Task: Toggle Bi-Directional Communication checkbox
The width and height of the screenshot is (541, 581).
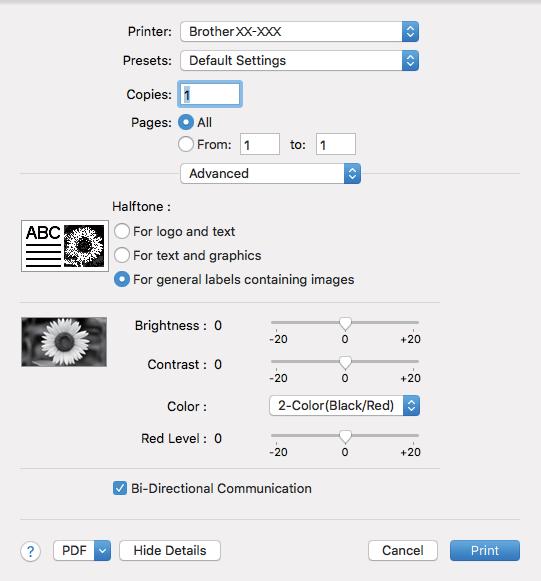Action: 120,488
